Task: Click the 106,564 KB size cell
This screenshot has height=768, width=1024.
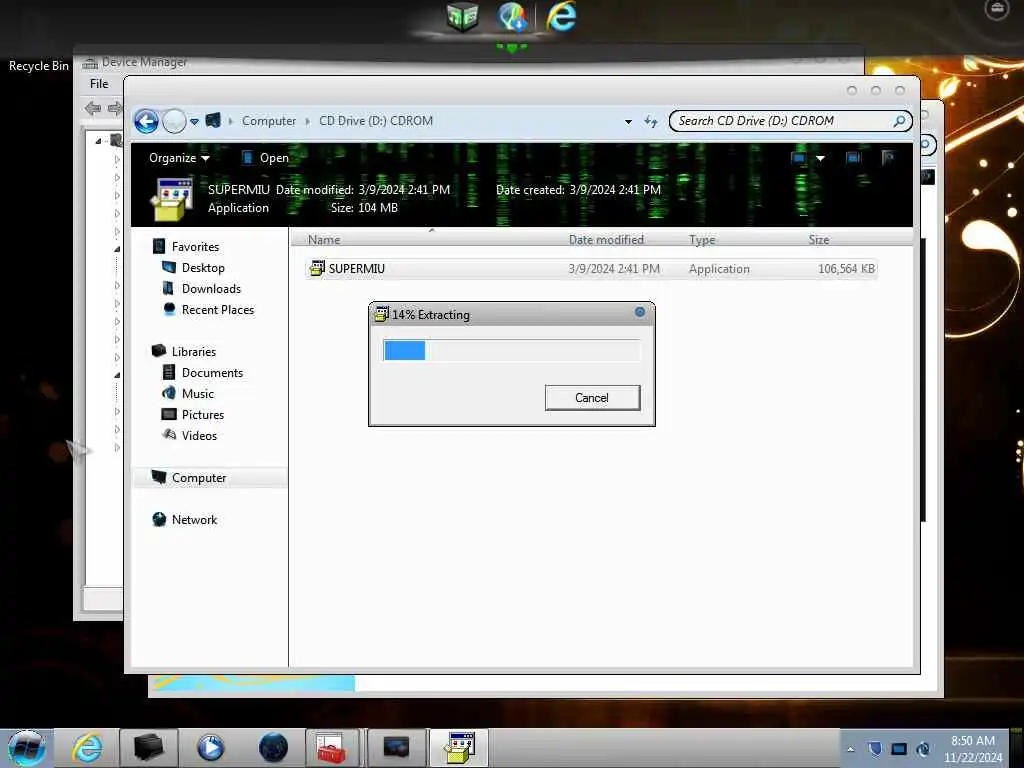Action: click(x=846, y=268)
